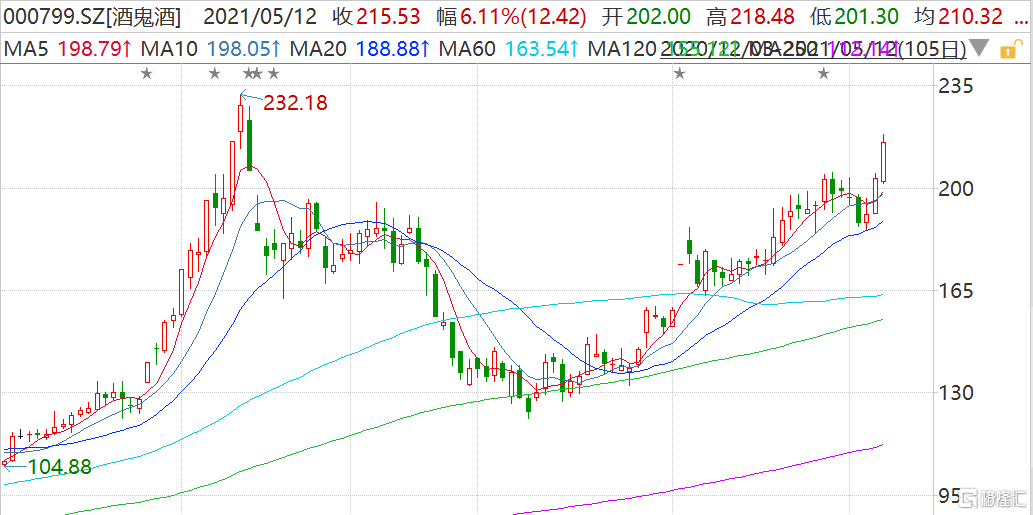Click the stock code 000799.SZ[酒鬼酒]
This screenshot has height=515, width=1033.
coord(93,17)
